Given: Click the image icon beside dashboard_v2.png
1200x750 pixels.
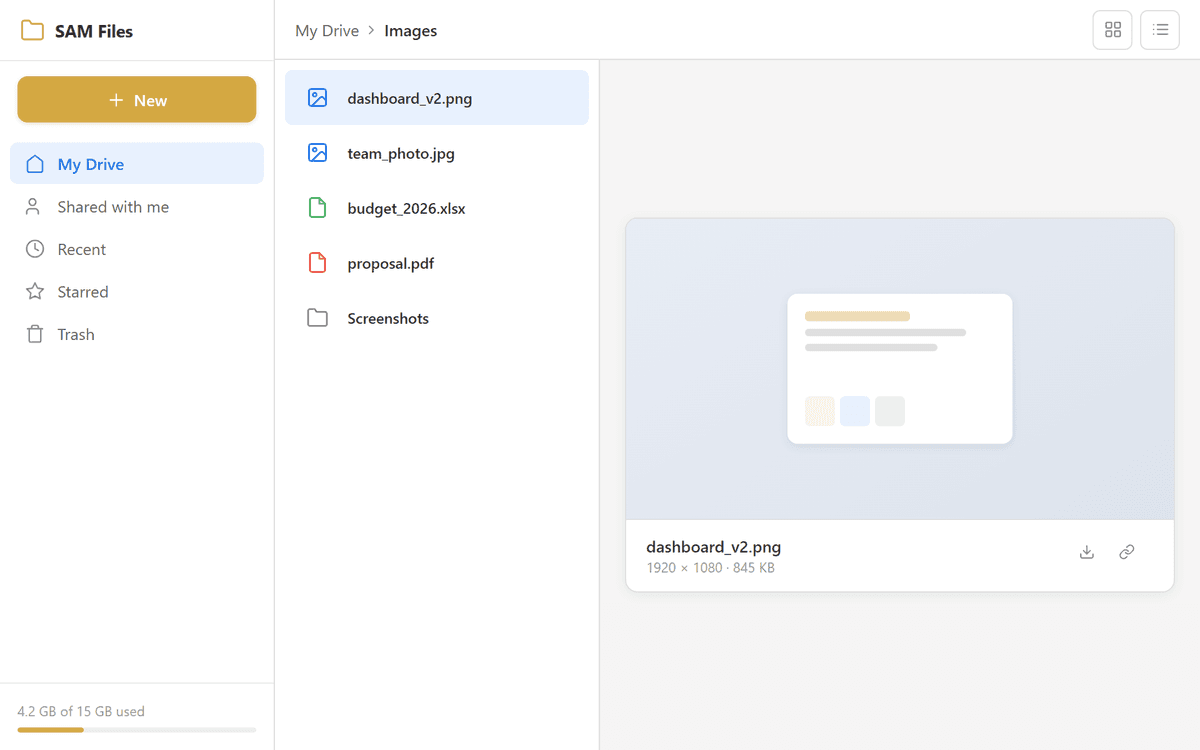Looking at the screenshot, I should pos(317,97).
